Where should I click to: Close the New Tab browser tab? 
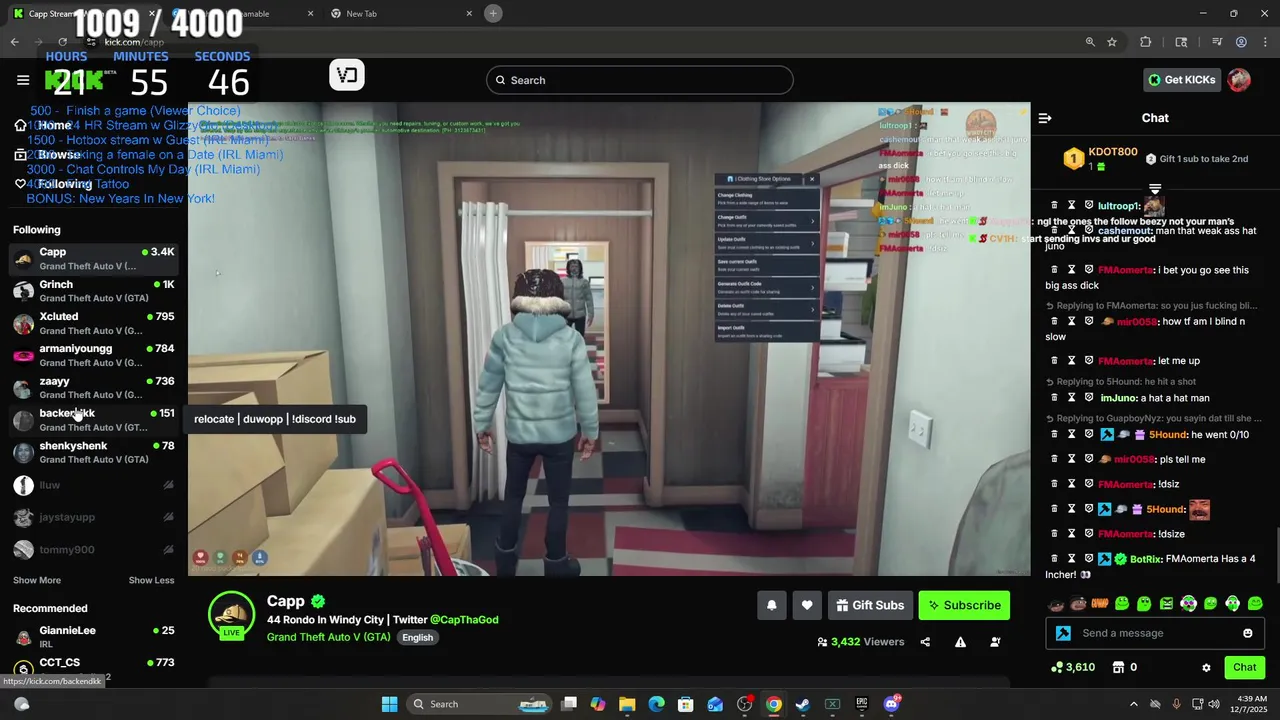[x=469, y=14]
